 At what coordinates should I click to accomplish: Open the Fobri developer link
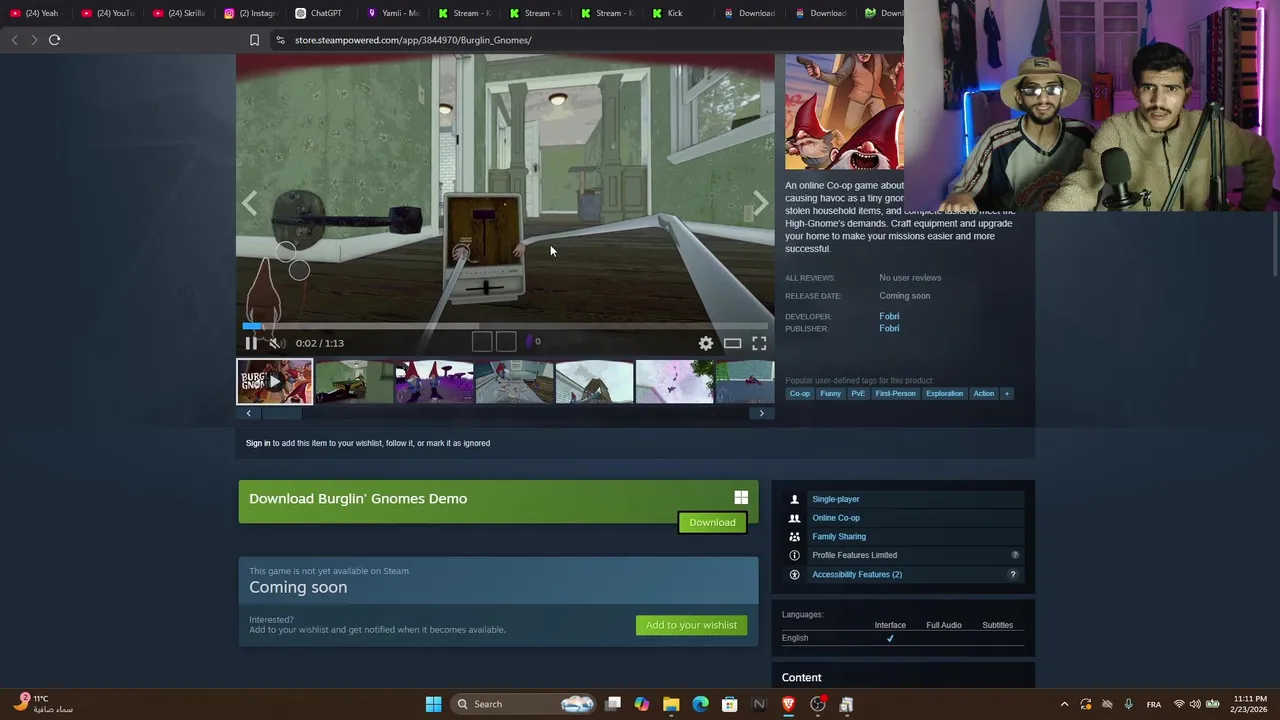[889, 316]
